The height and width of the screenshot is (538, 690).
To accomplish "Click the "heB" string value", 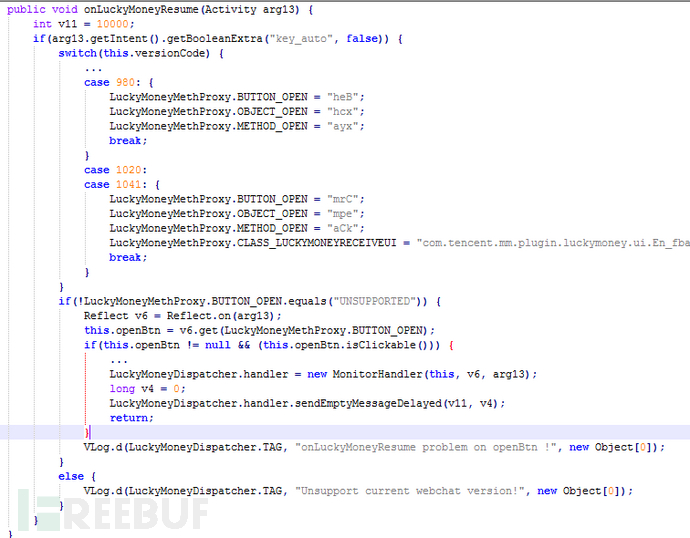I will (x=343, y=97).
